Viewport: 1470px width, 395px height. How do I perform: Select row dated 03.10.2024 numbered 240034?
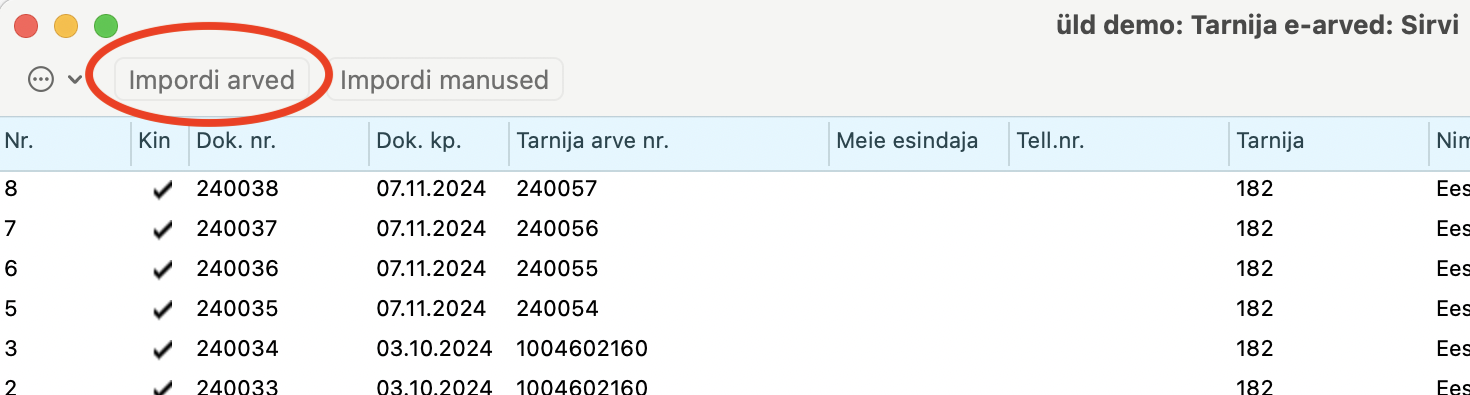point(735,349)
